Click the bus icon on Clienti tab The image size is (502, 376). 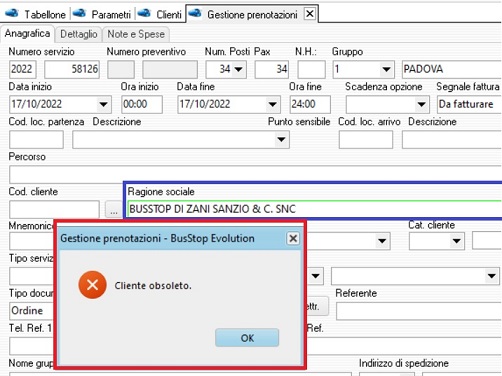(x=144, y=14)
